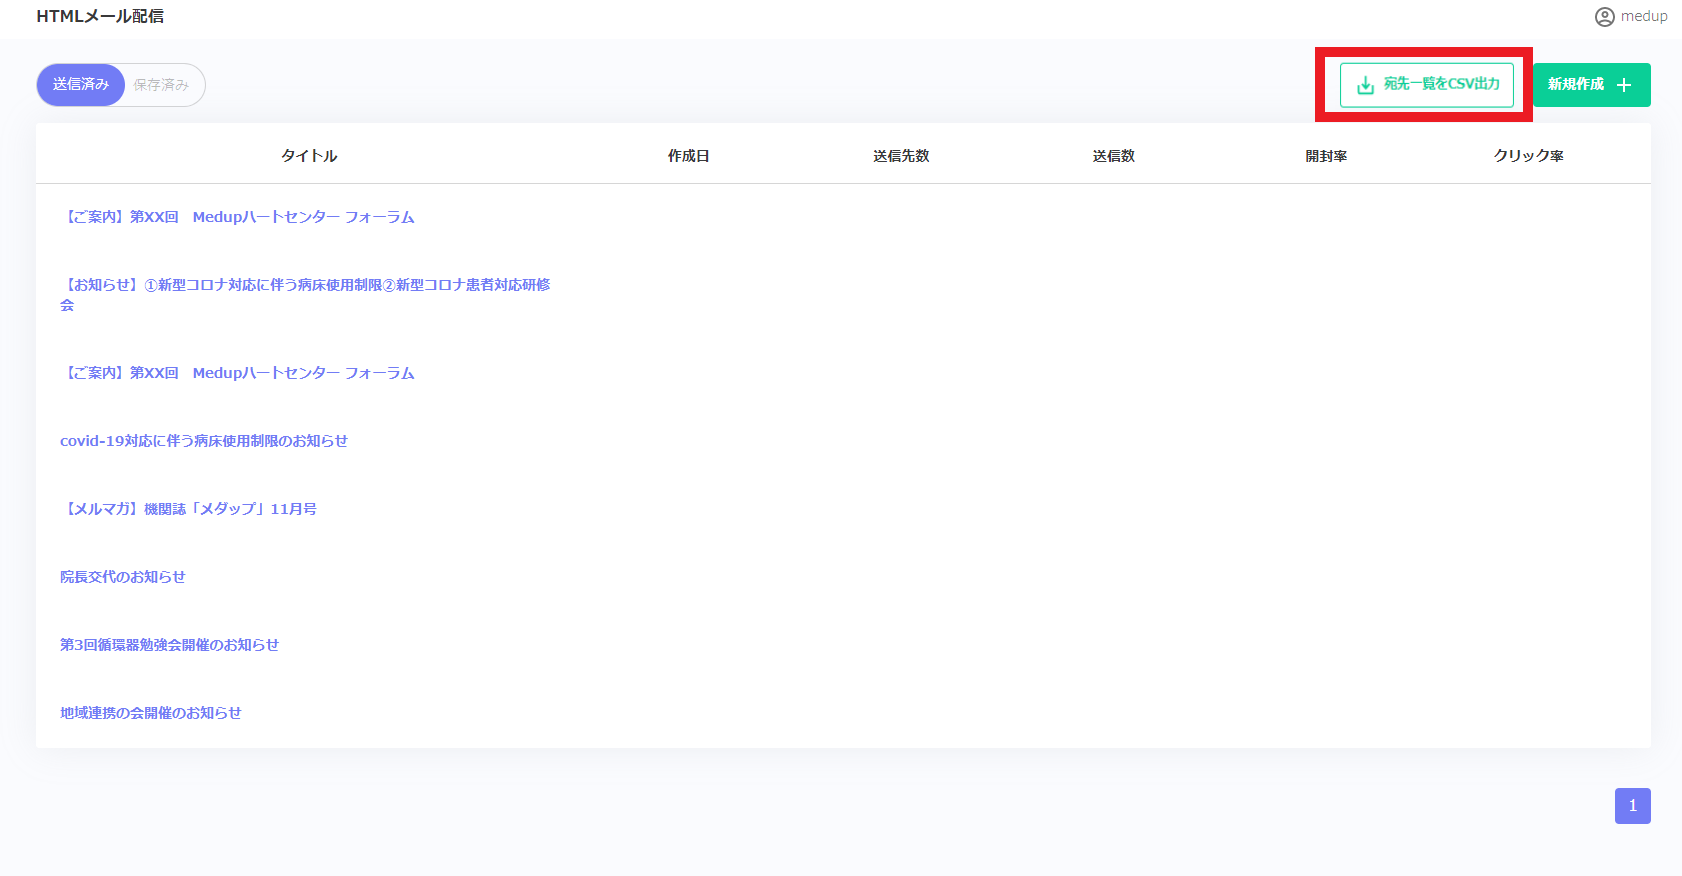
Task: Go to page 1 in pagination
Action: pos(1633,806)
